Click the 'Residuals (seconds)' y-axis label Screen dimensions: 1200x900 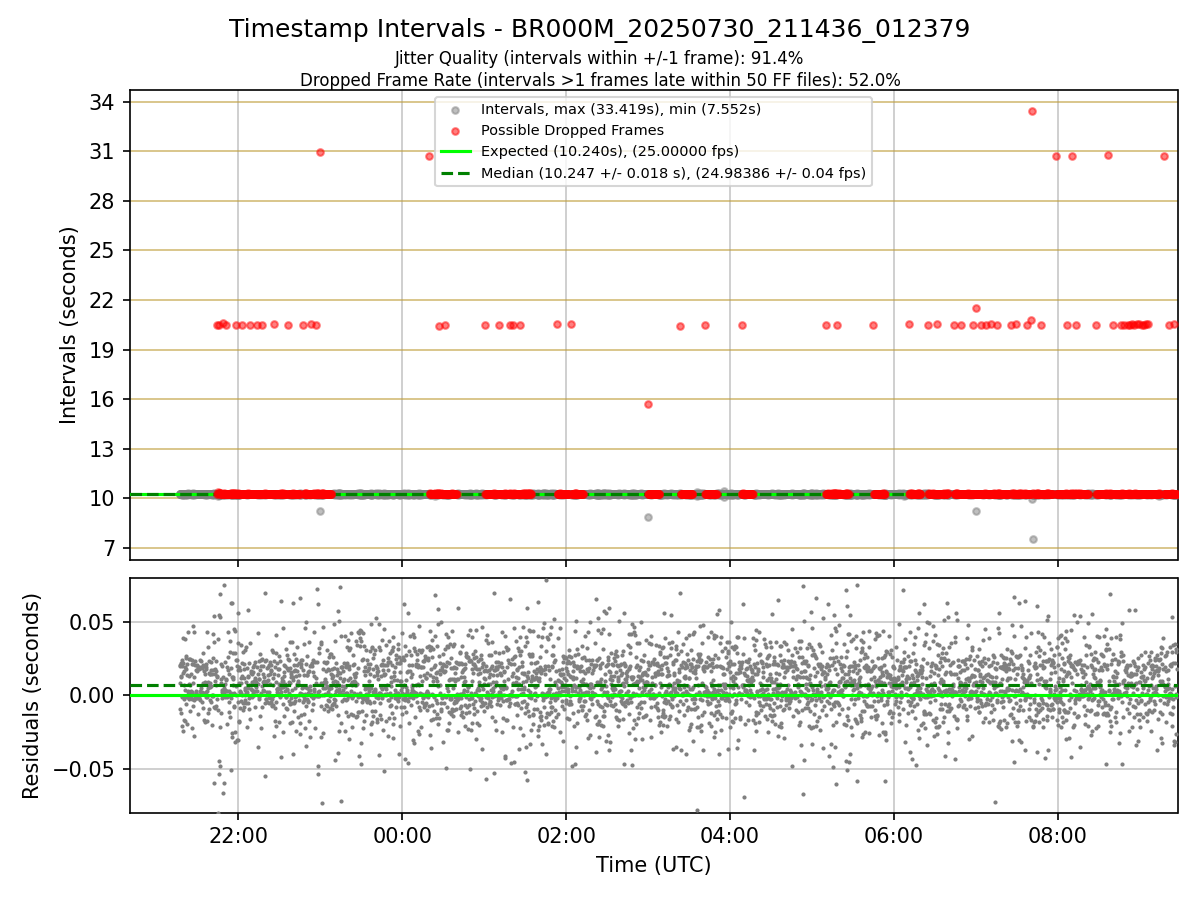click(x=32, y=696)
